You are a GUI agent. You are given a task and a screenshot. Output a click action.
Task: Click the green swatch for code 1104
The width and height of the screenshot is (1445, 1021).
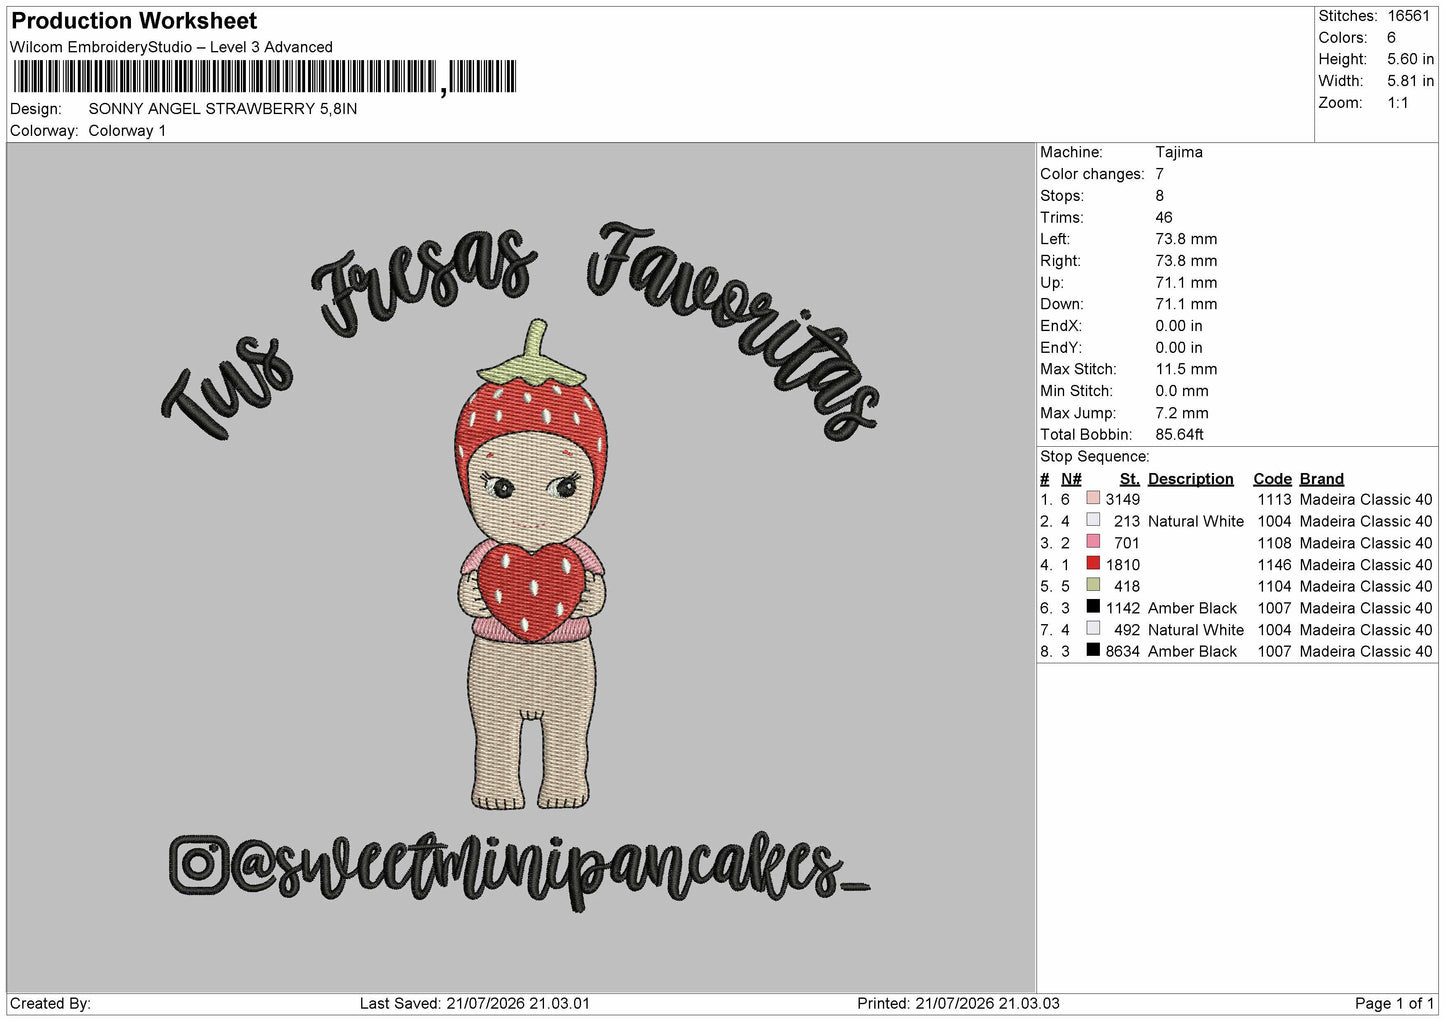[1093, 585]
